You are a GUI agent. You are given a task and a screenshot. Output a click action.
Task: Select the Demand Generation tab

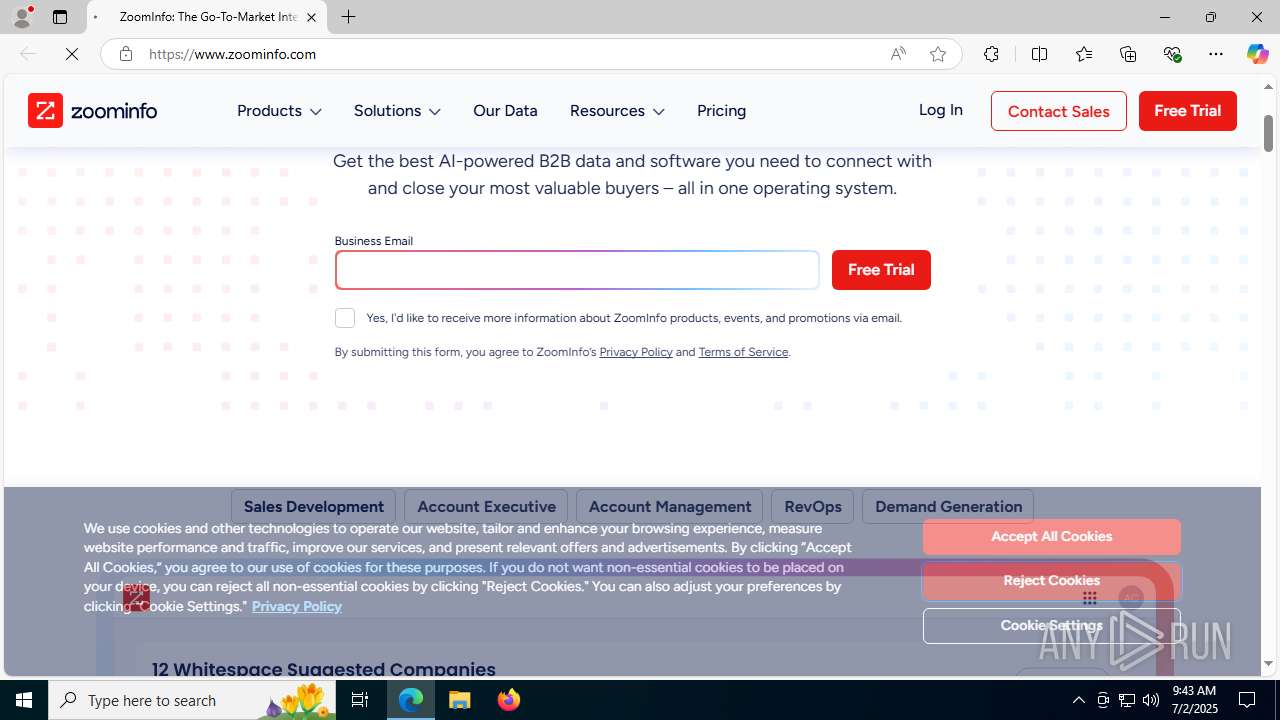948,507
